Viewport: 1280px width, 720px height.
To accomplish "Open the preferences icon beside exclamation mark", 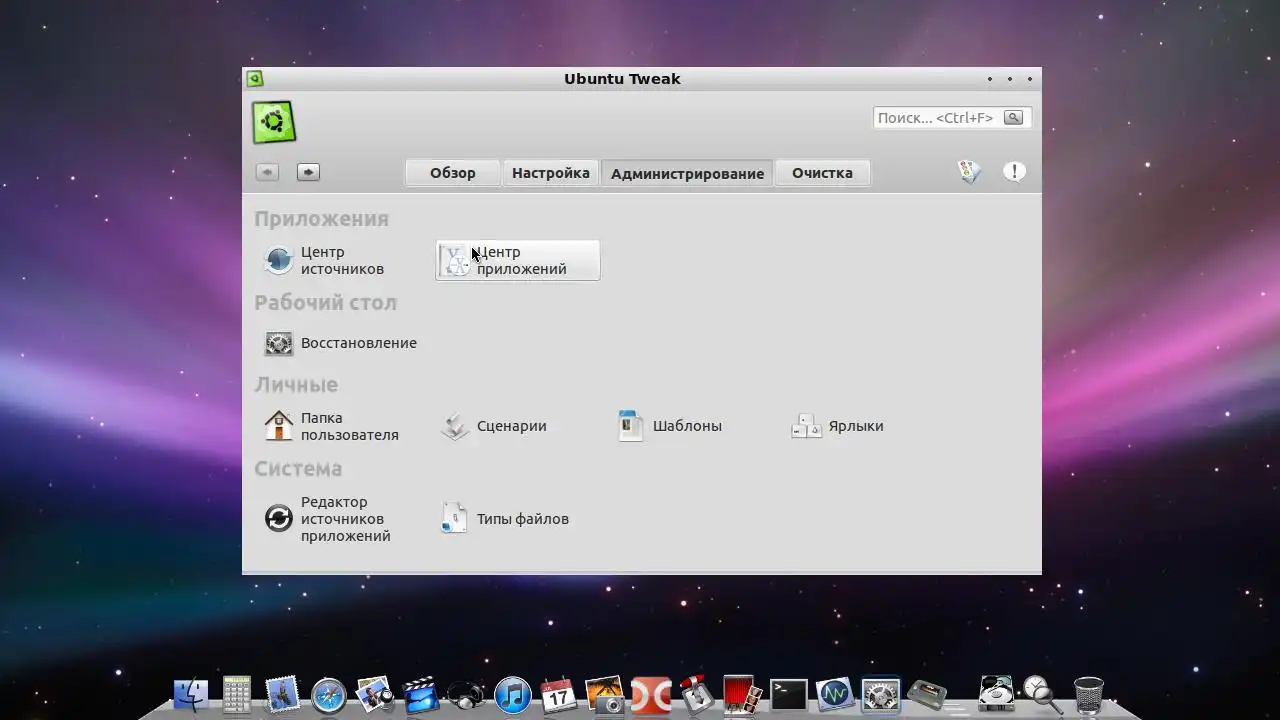I will [969, 172].
